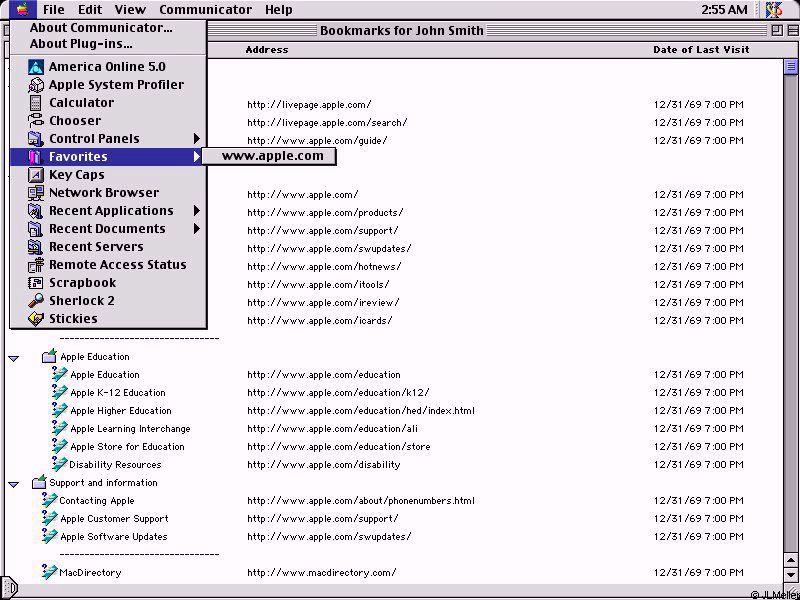
Task: Choose www.apple.com from Favorites submenu
Action: coord(272,156)
